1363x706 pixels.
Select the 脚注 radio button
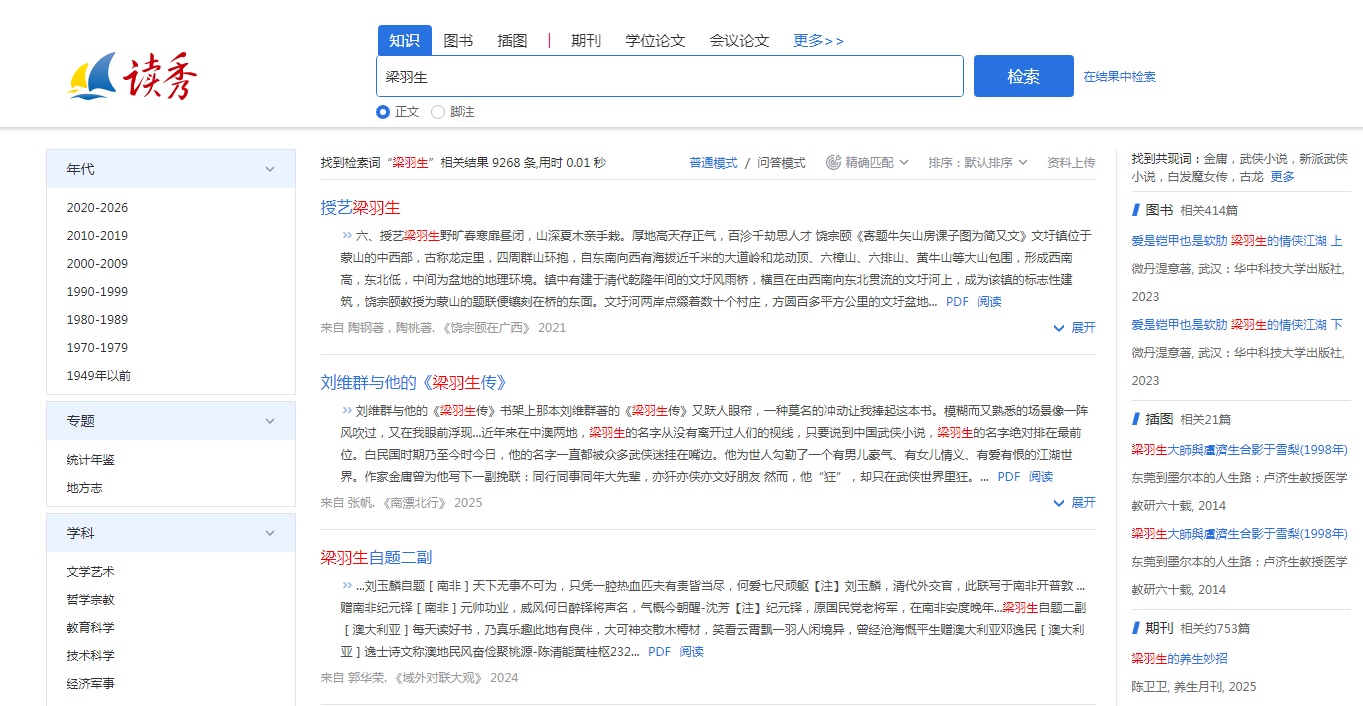(x=438, y=112)
